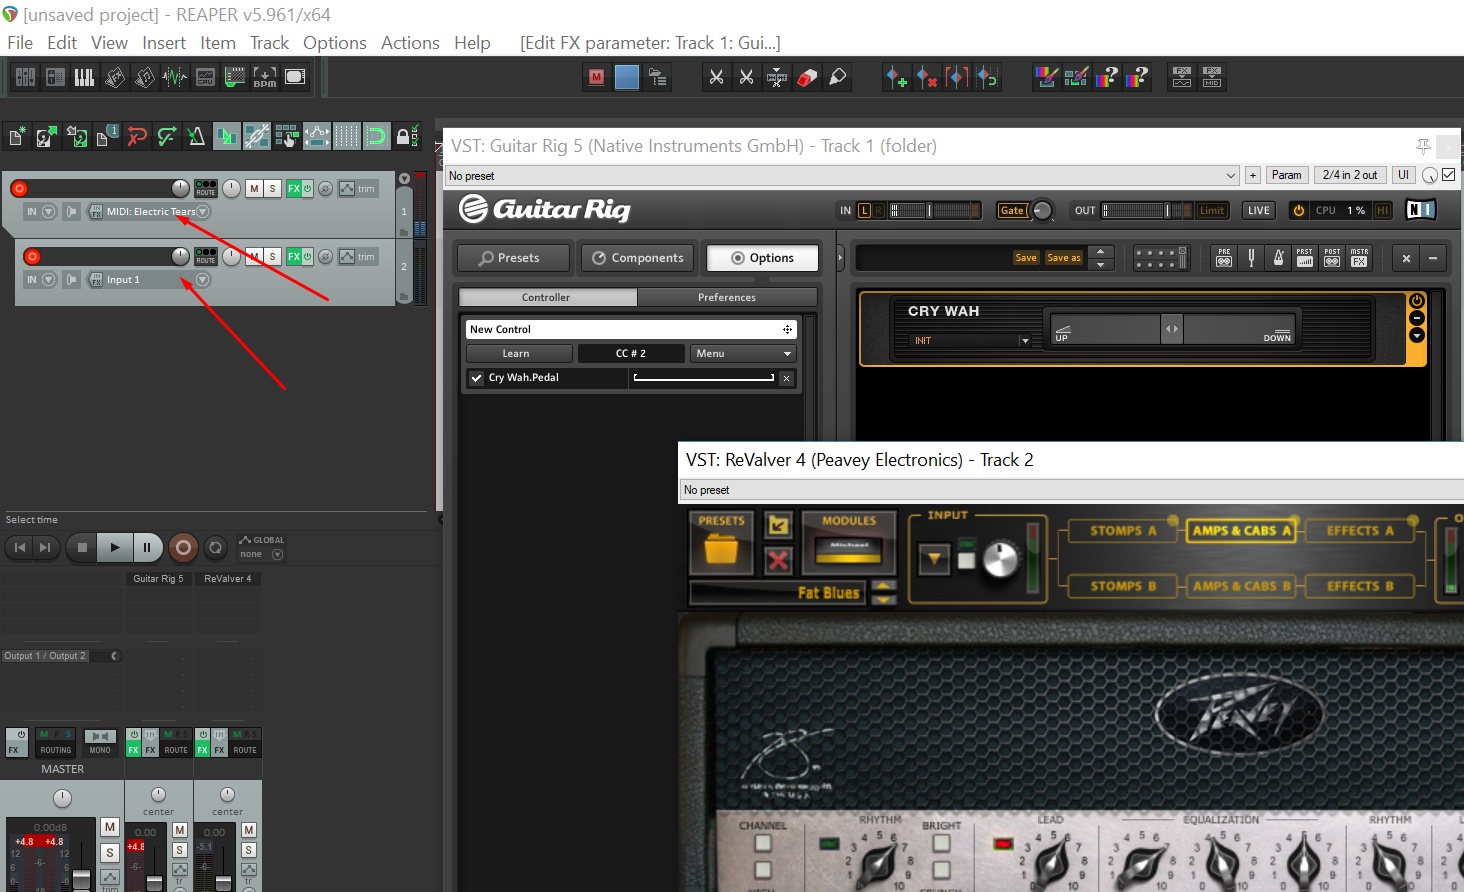Solo track 2 in the track panel
Screen dimensions: 1464x892
coord(272,257)
